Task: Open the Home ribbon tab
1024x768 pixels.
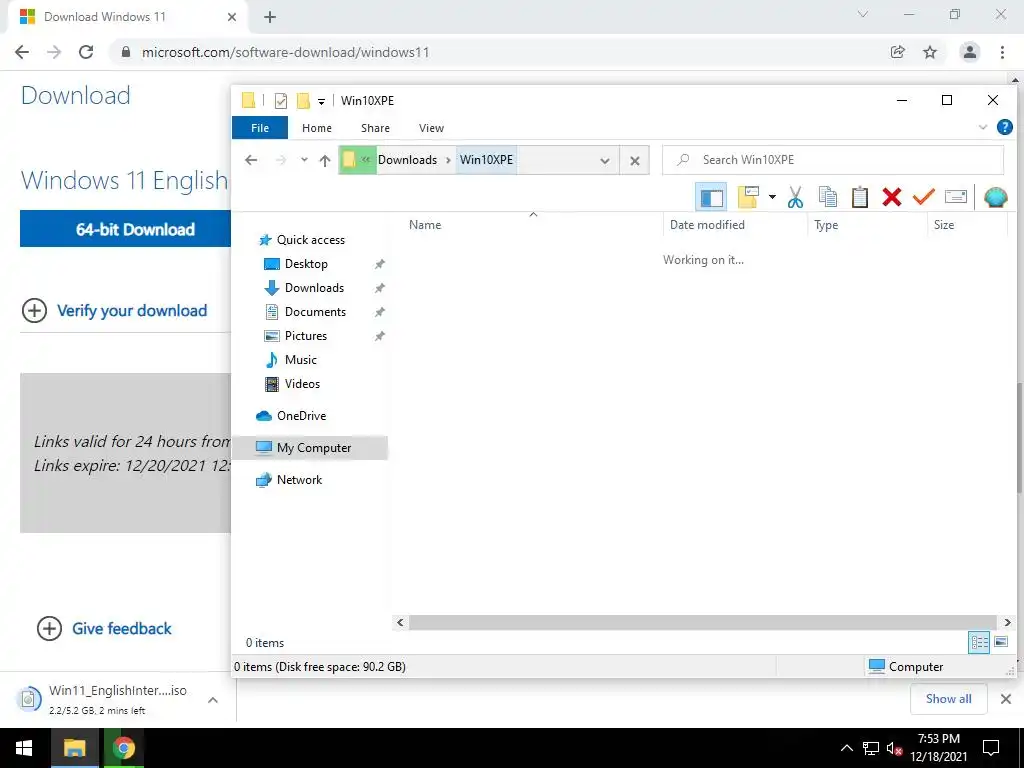Action: coord(317,128)
